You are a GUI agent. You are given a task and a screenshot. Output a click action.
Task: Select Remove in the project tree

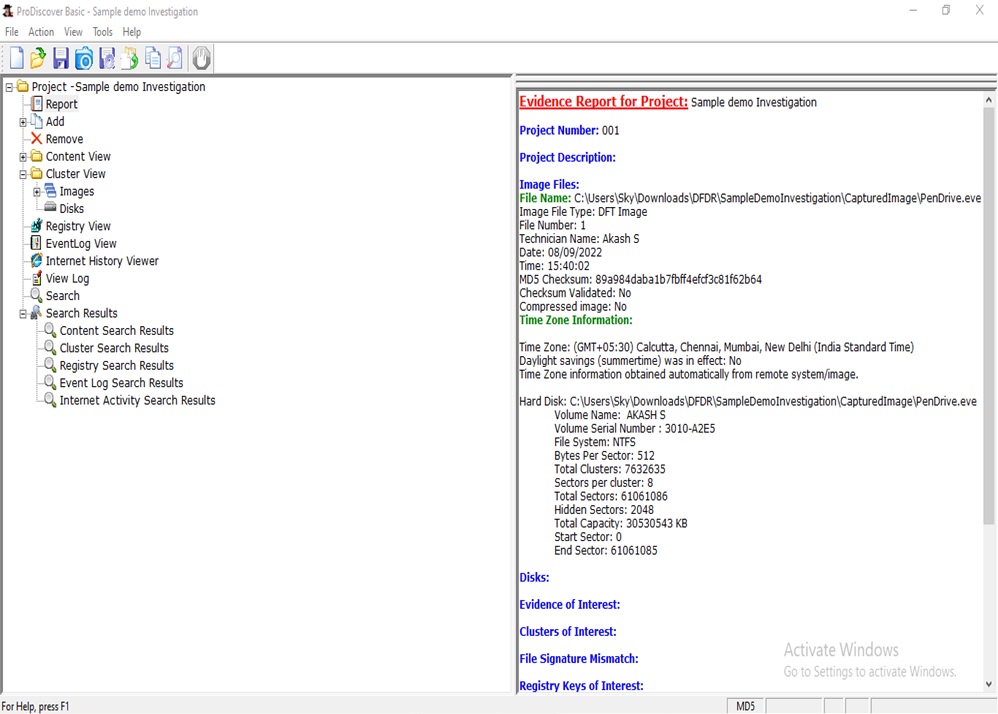[x=64, y=139]
